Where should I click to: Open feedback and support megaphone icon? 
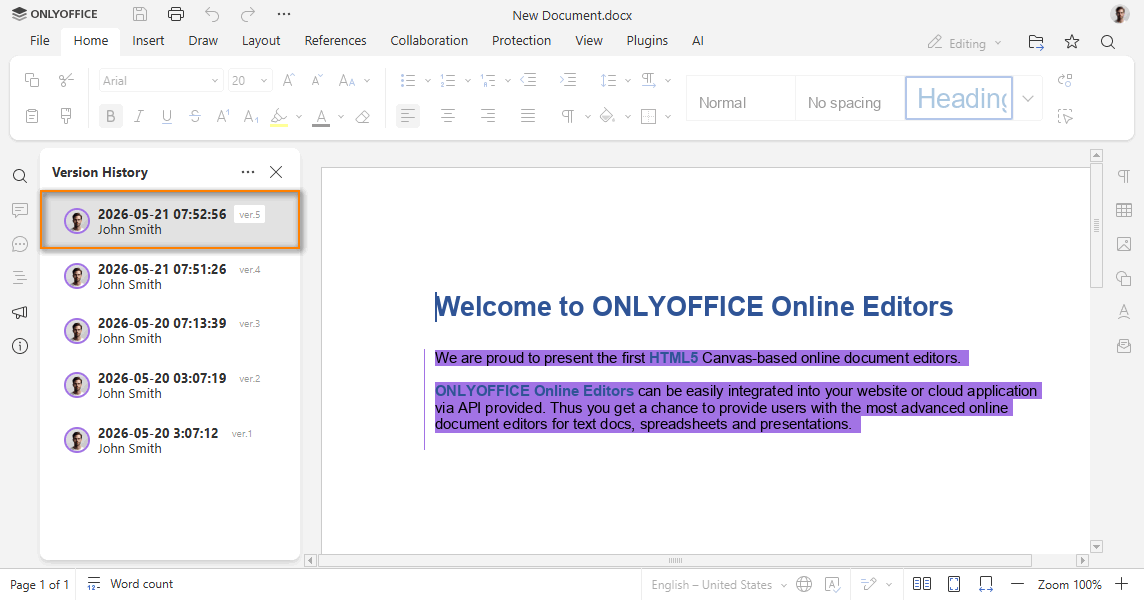pyautogui.click(x=20, y=312)
